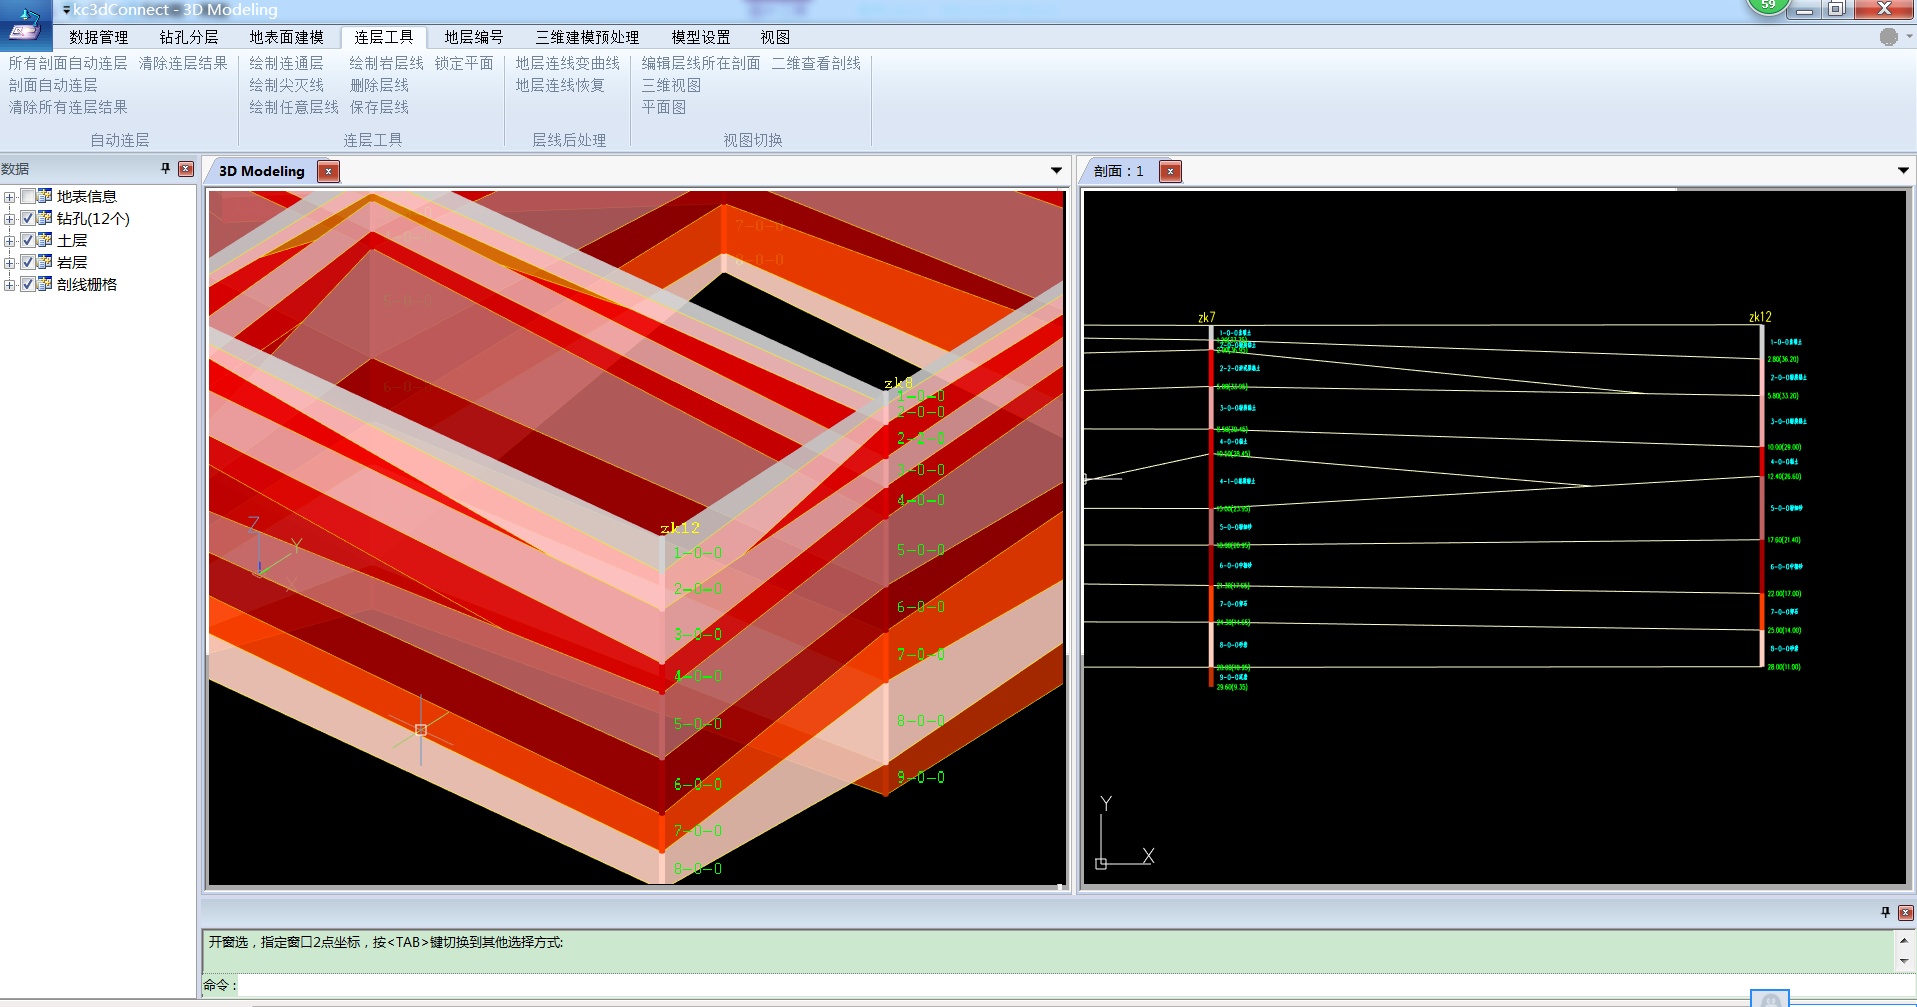
Task: Click 锁定平面 tool
Action: click(x=464, y=63)
